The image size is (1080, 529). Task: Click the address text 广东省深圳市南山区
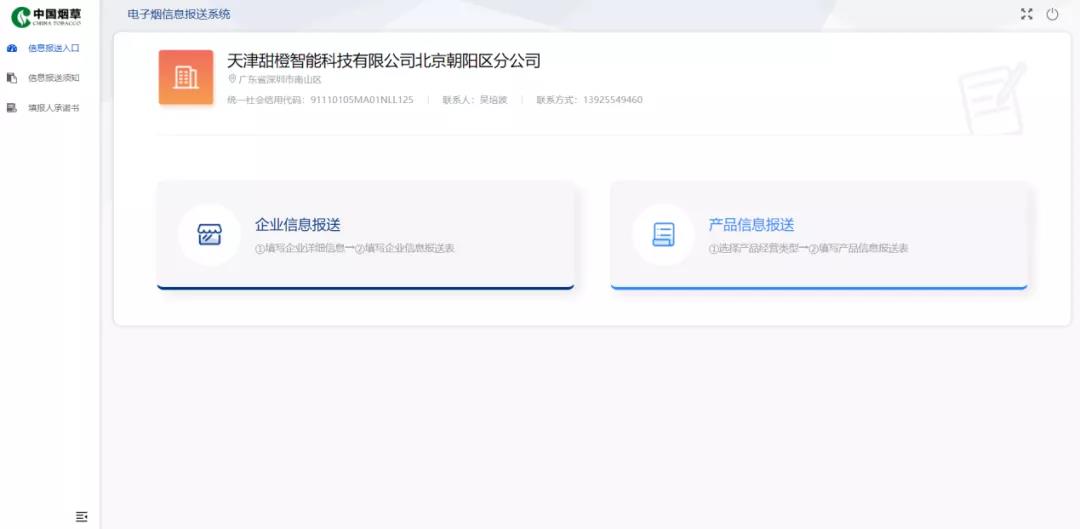[x=280, y=79]
